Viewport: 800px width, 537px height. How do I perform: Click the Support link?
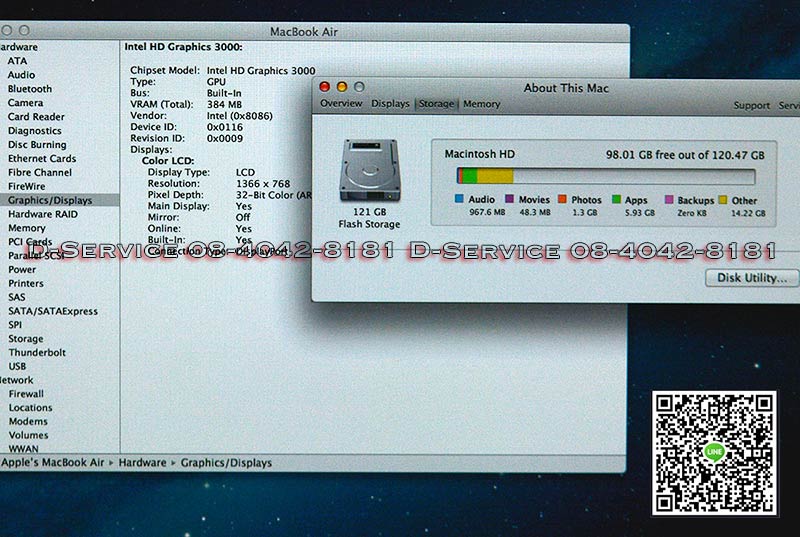[x=752, y=106]
